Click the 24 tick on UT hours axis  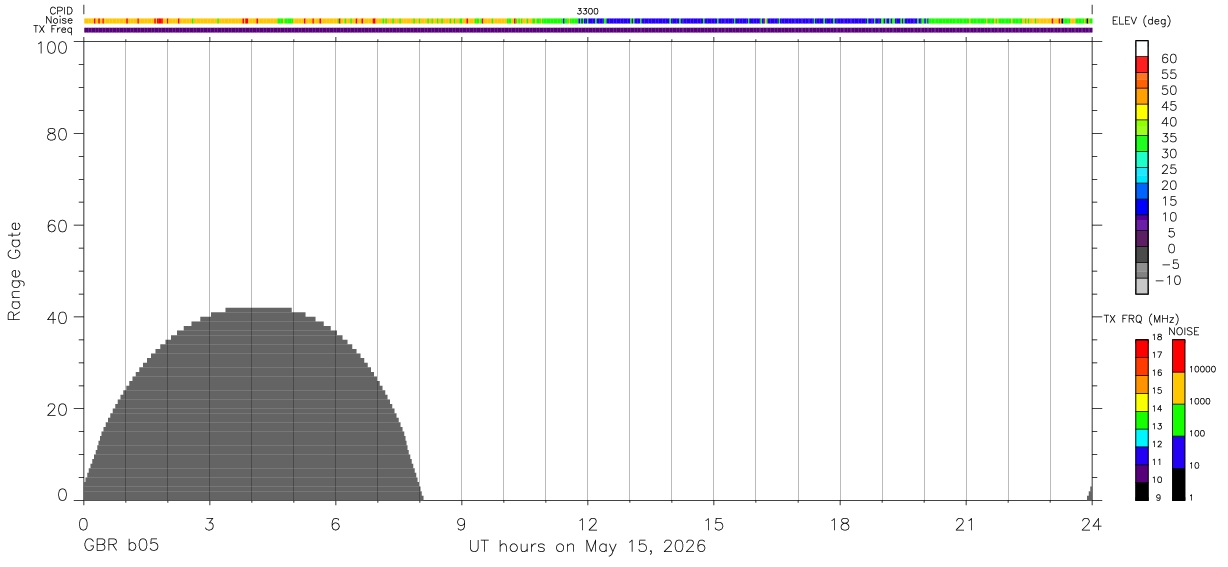pos(1092,524)
